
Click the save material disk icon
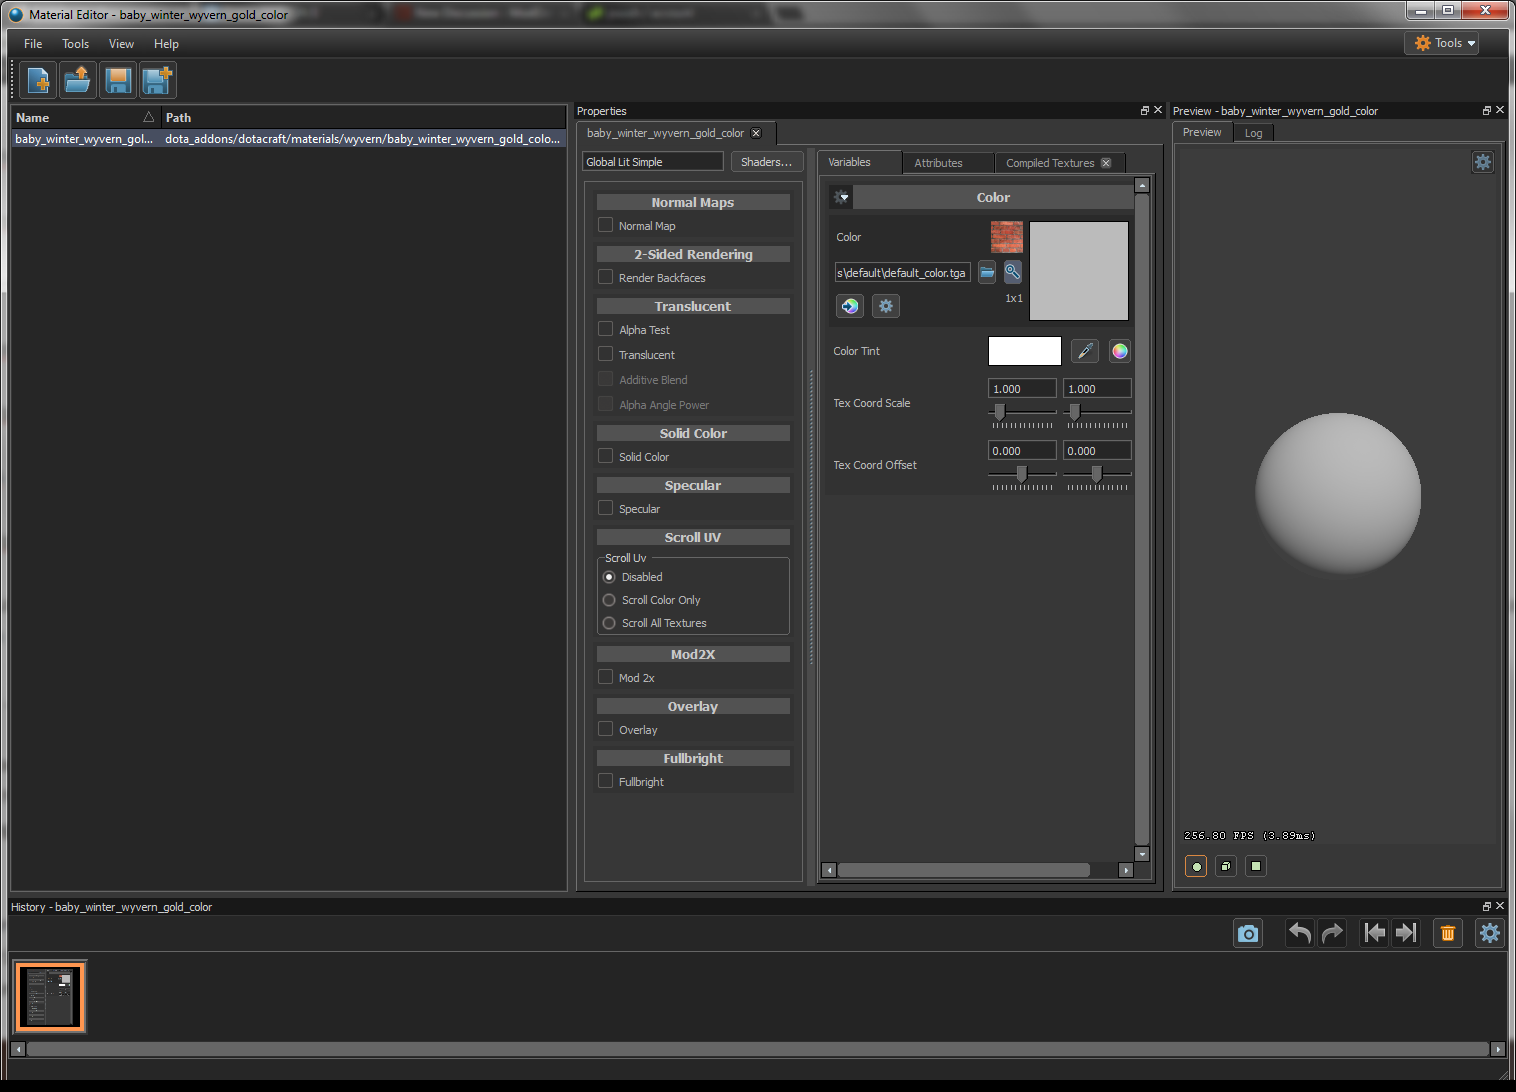coord(118,80)
